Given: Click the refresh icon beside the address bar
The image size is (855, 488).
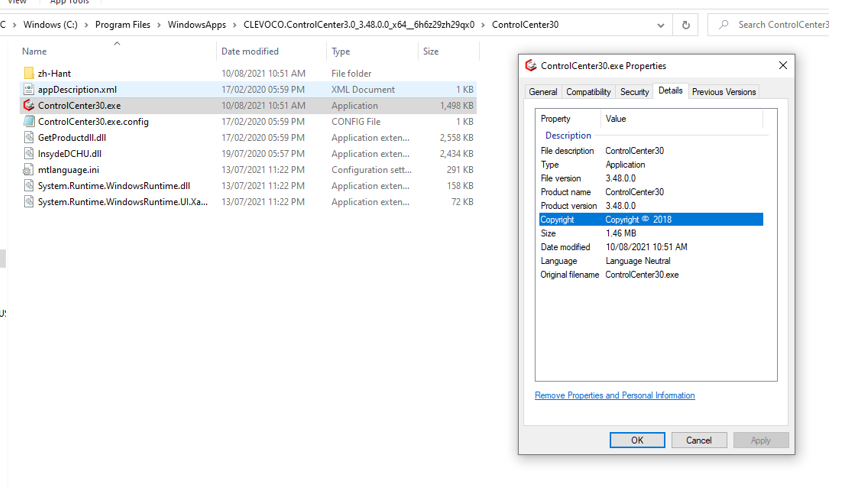Looking at the screenshot, I should coord(685,25).
